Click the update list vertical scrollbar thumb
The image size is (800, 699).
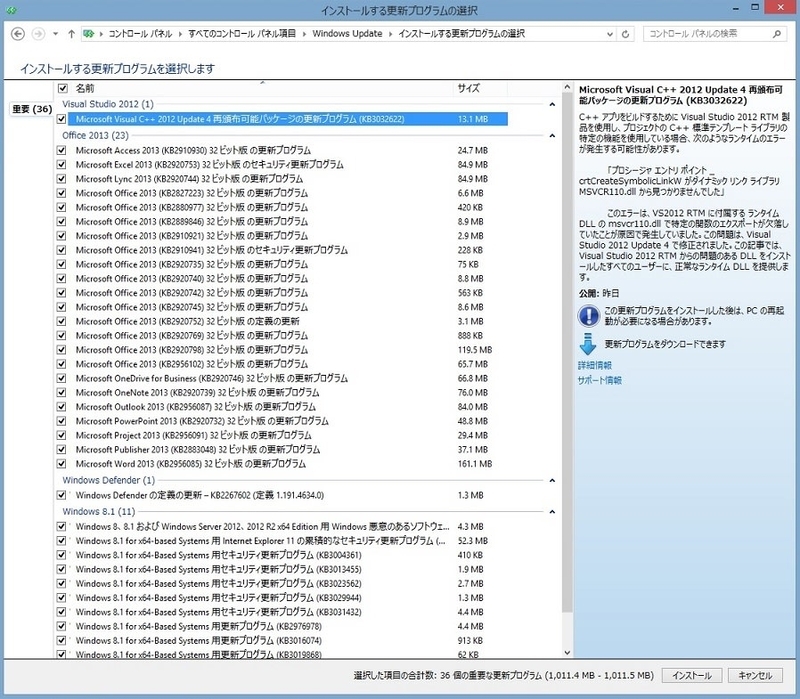tap(567, 354)
